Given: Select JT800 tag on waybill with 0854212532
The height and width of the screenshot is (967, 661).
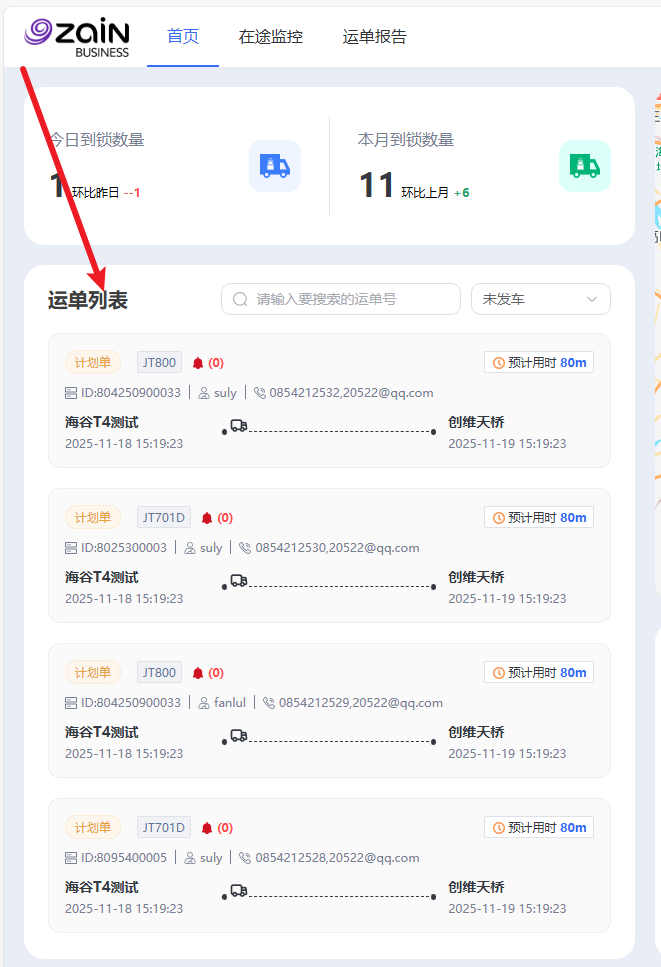Looking at the screenshot, I should pyautogui.click(x=159, y=363).
